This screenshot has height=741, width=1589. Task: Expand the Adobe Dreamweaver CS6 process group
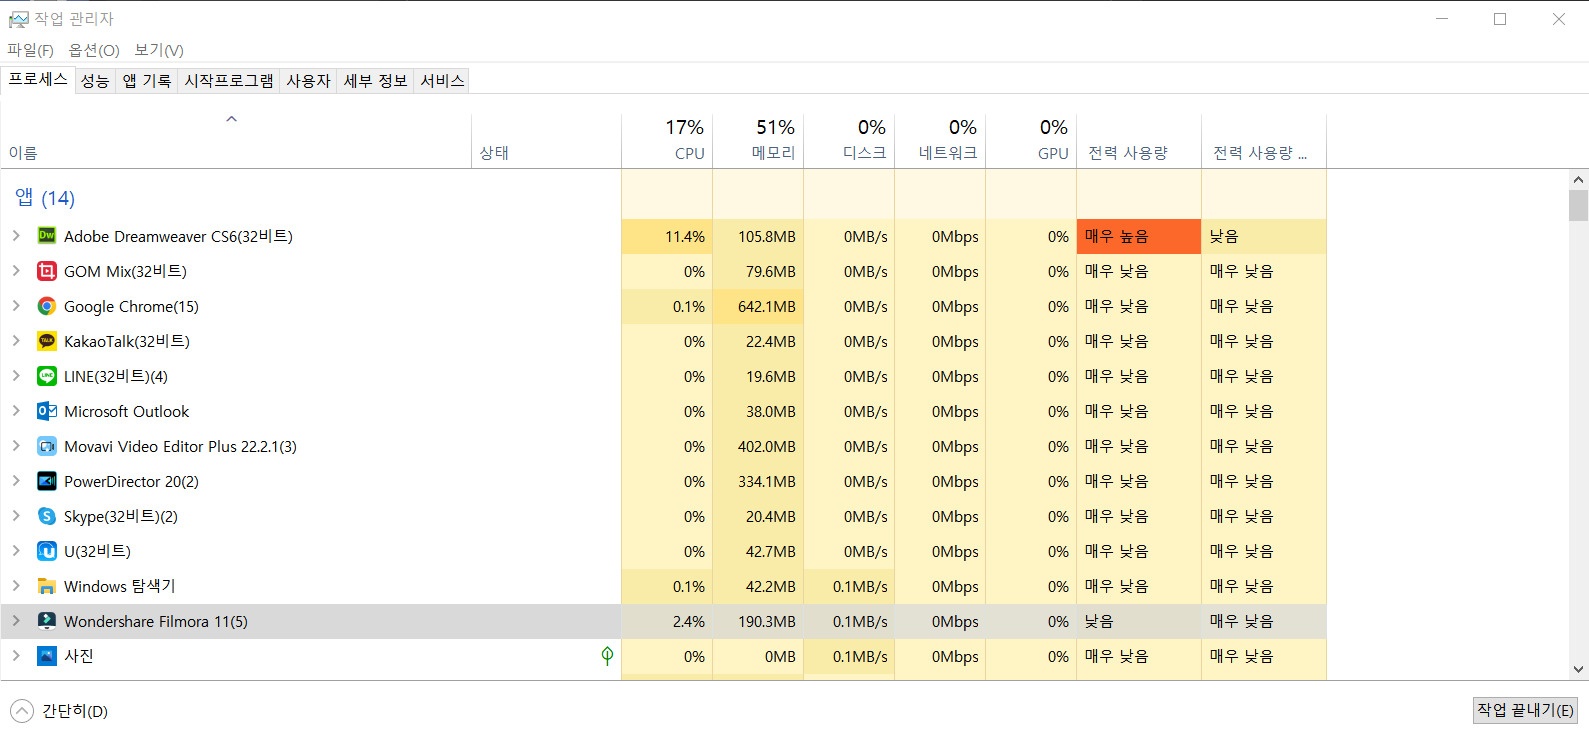(x=16, y=236)
